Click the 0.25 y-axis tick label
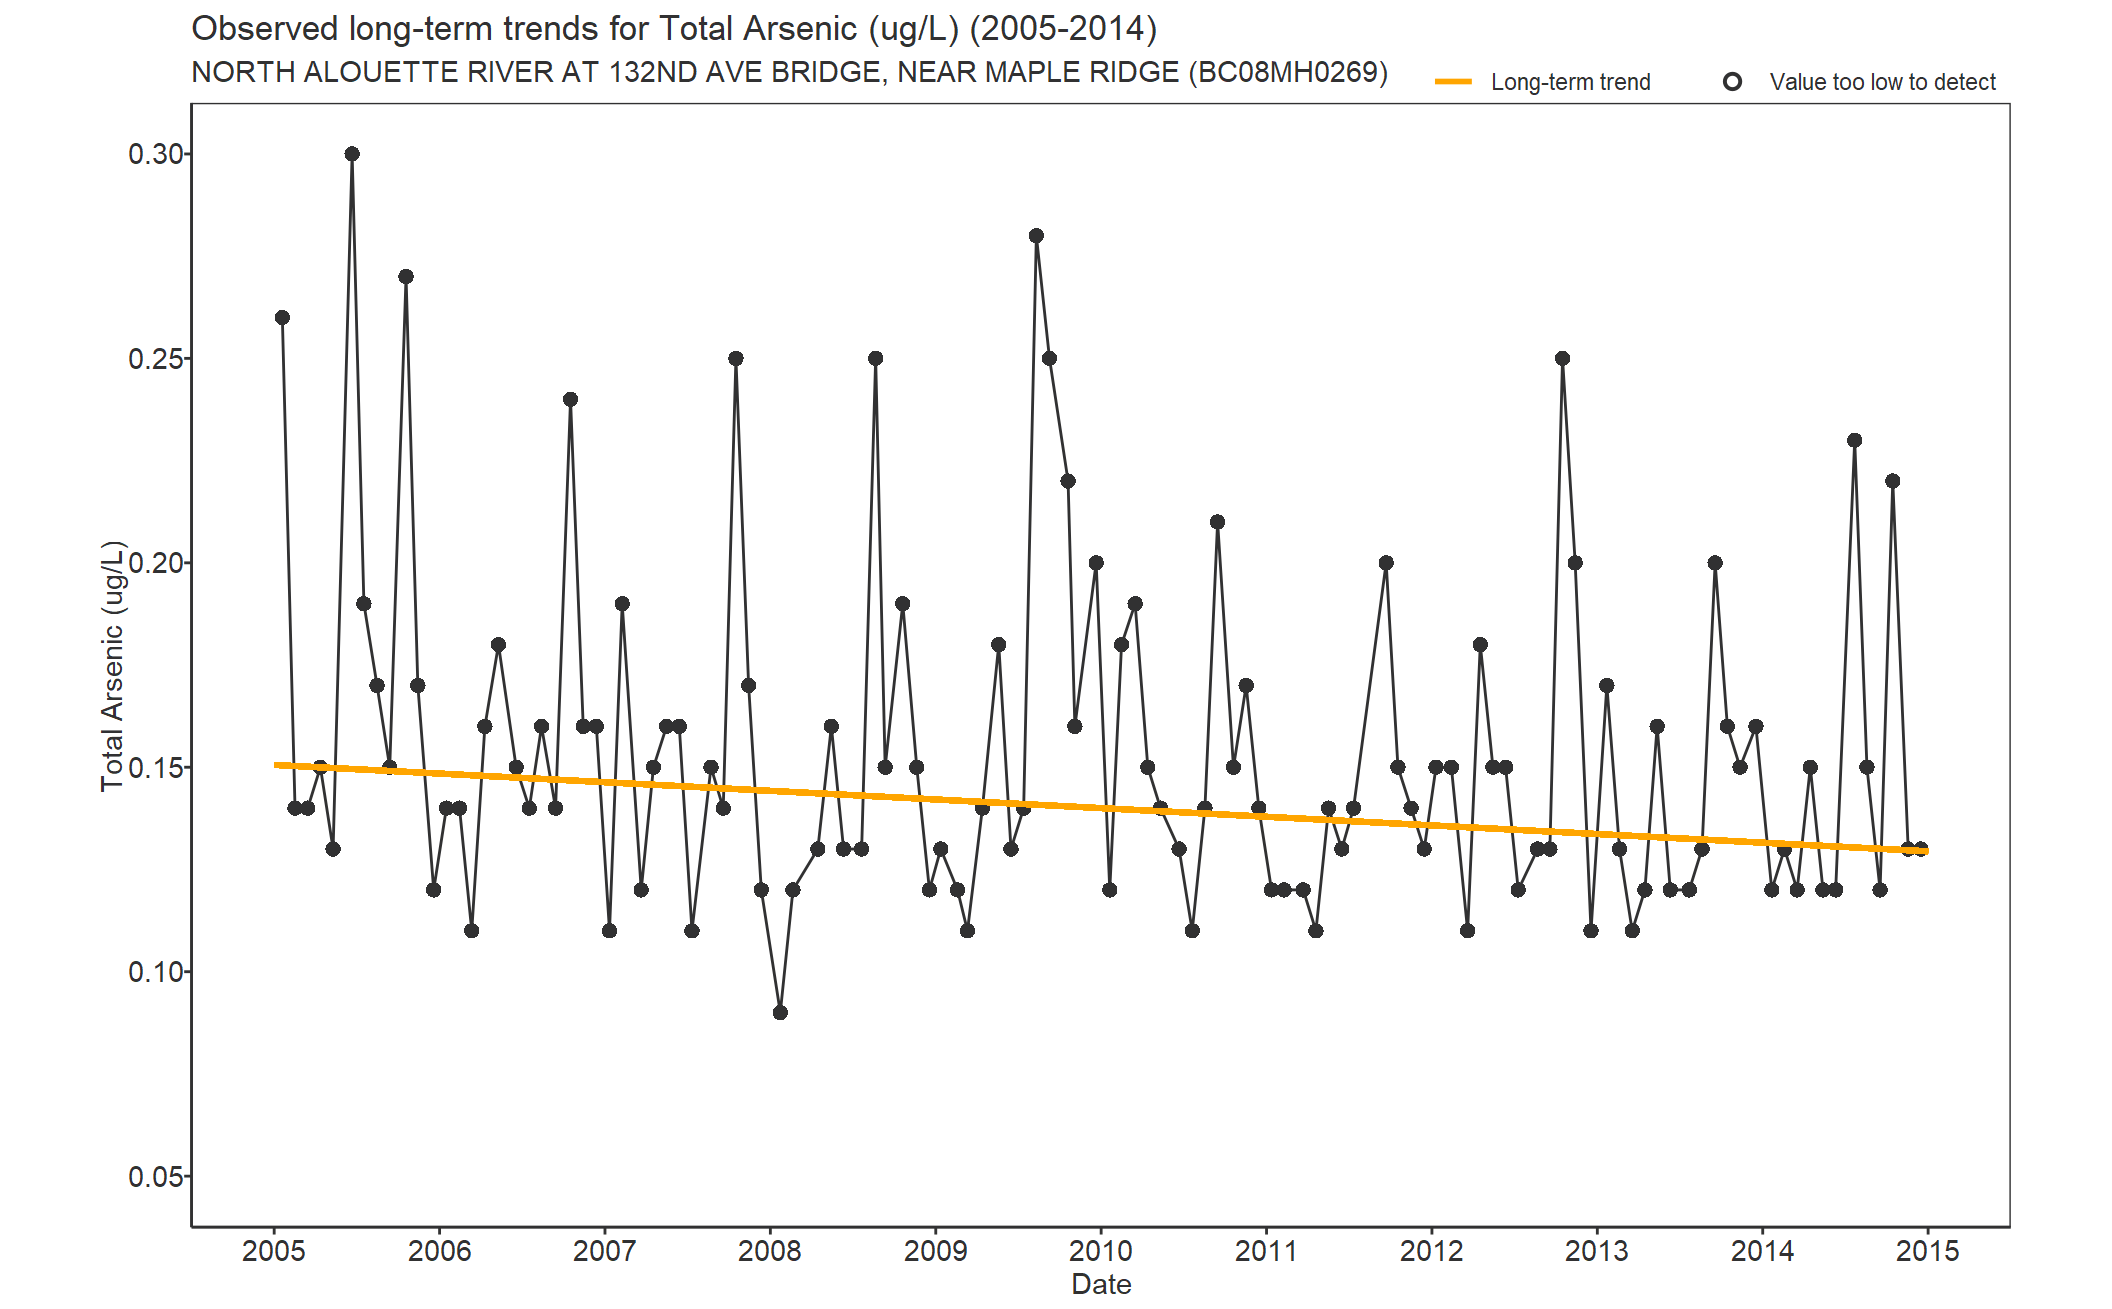The height and width of the screenshot is (1309, 2112). pyautogui.click(x=155, y=359)
